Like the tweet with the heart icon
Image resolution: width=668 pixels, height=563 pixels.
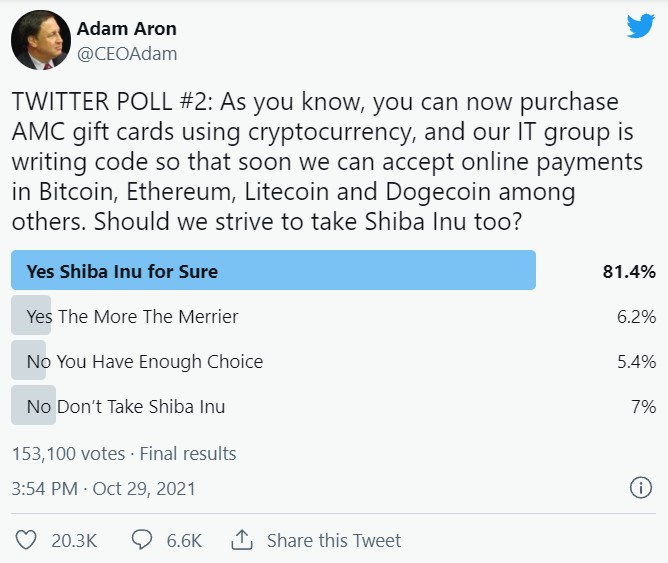tap(25, 540)
